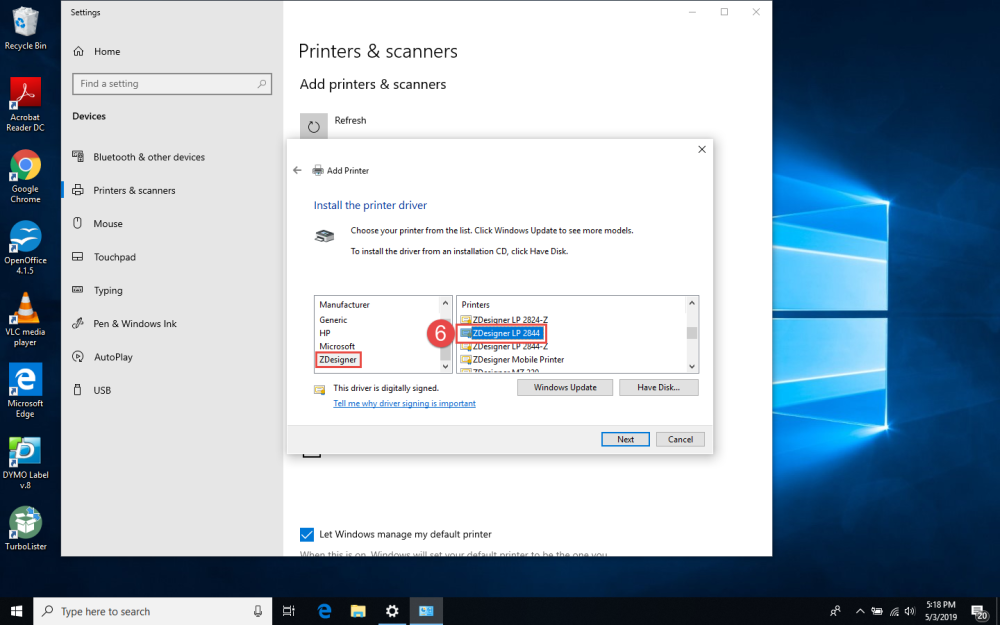Click Type here to search taskbar box
Screen dimensions: 1000x625
(x=152, y=611)
